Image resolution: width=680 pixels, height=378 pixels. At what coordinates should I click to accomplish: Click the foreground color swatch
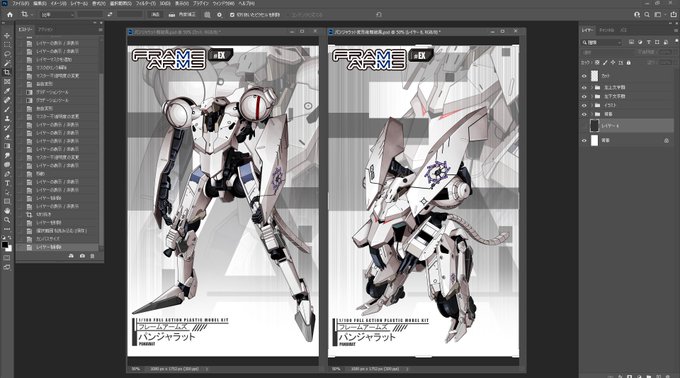pyautogui.click(x=5, y=245)
